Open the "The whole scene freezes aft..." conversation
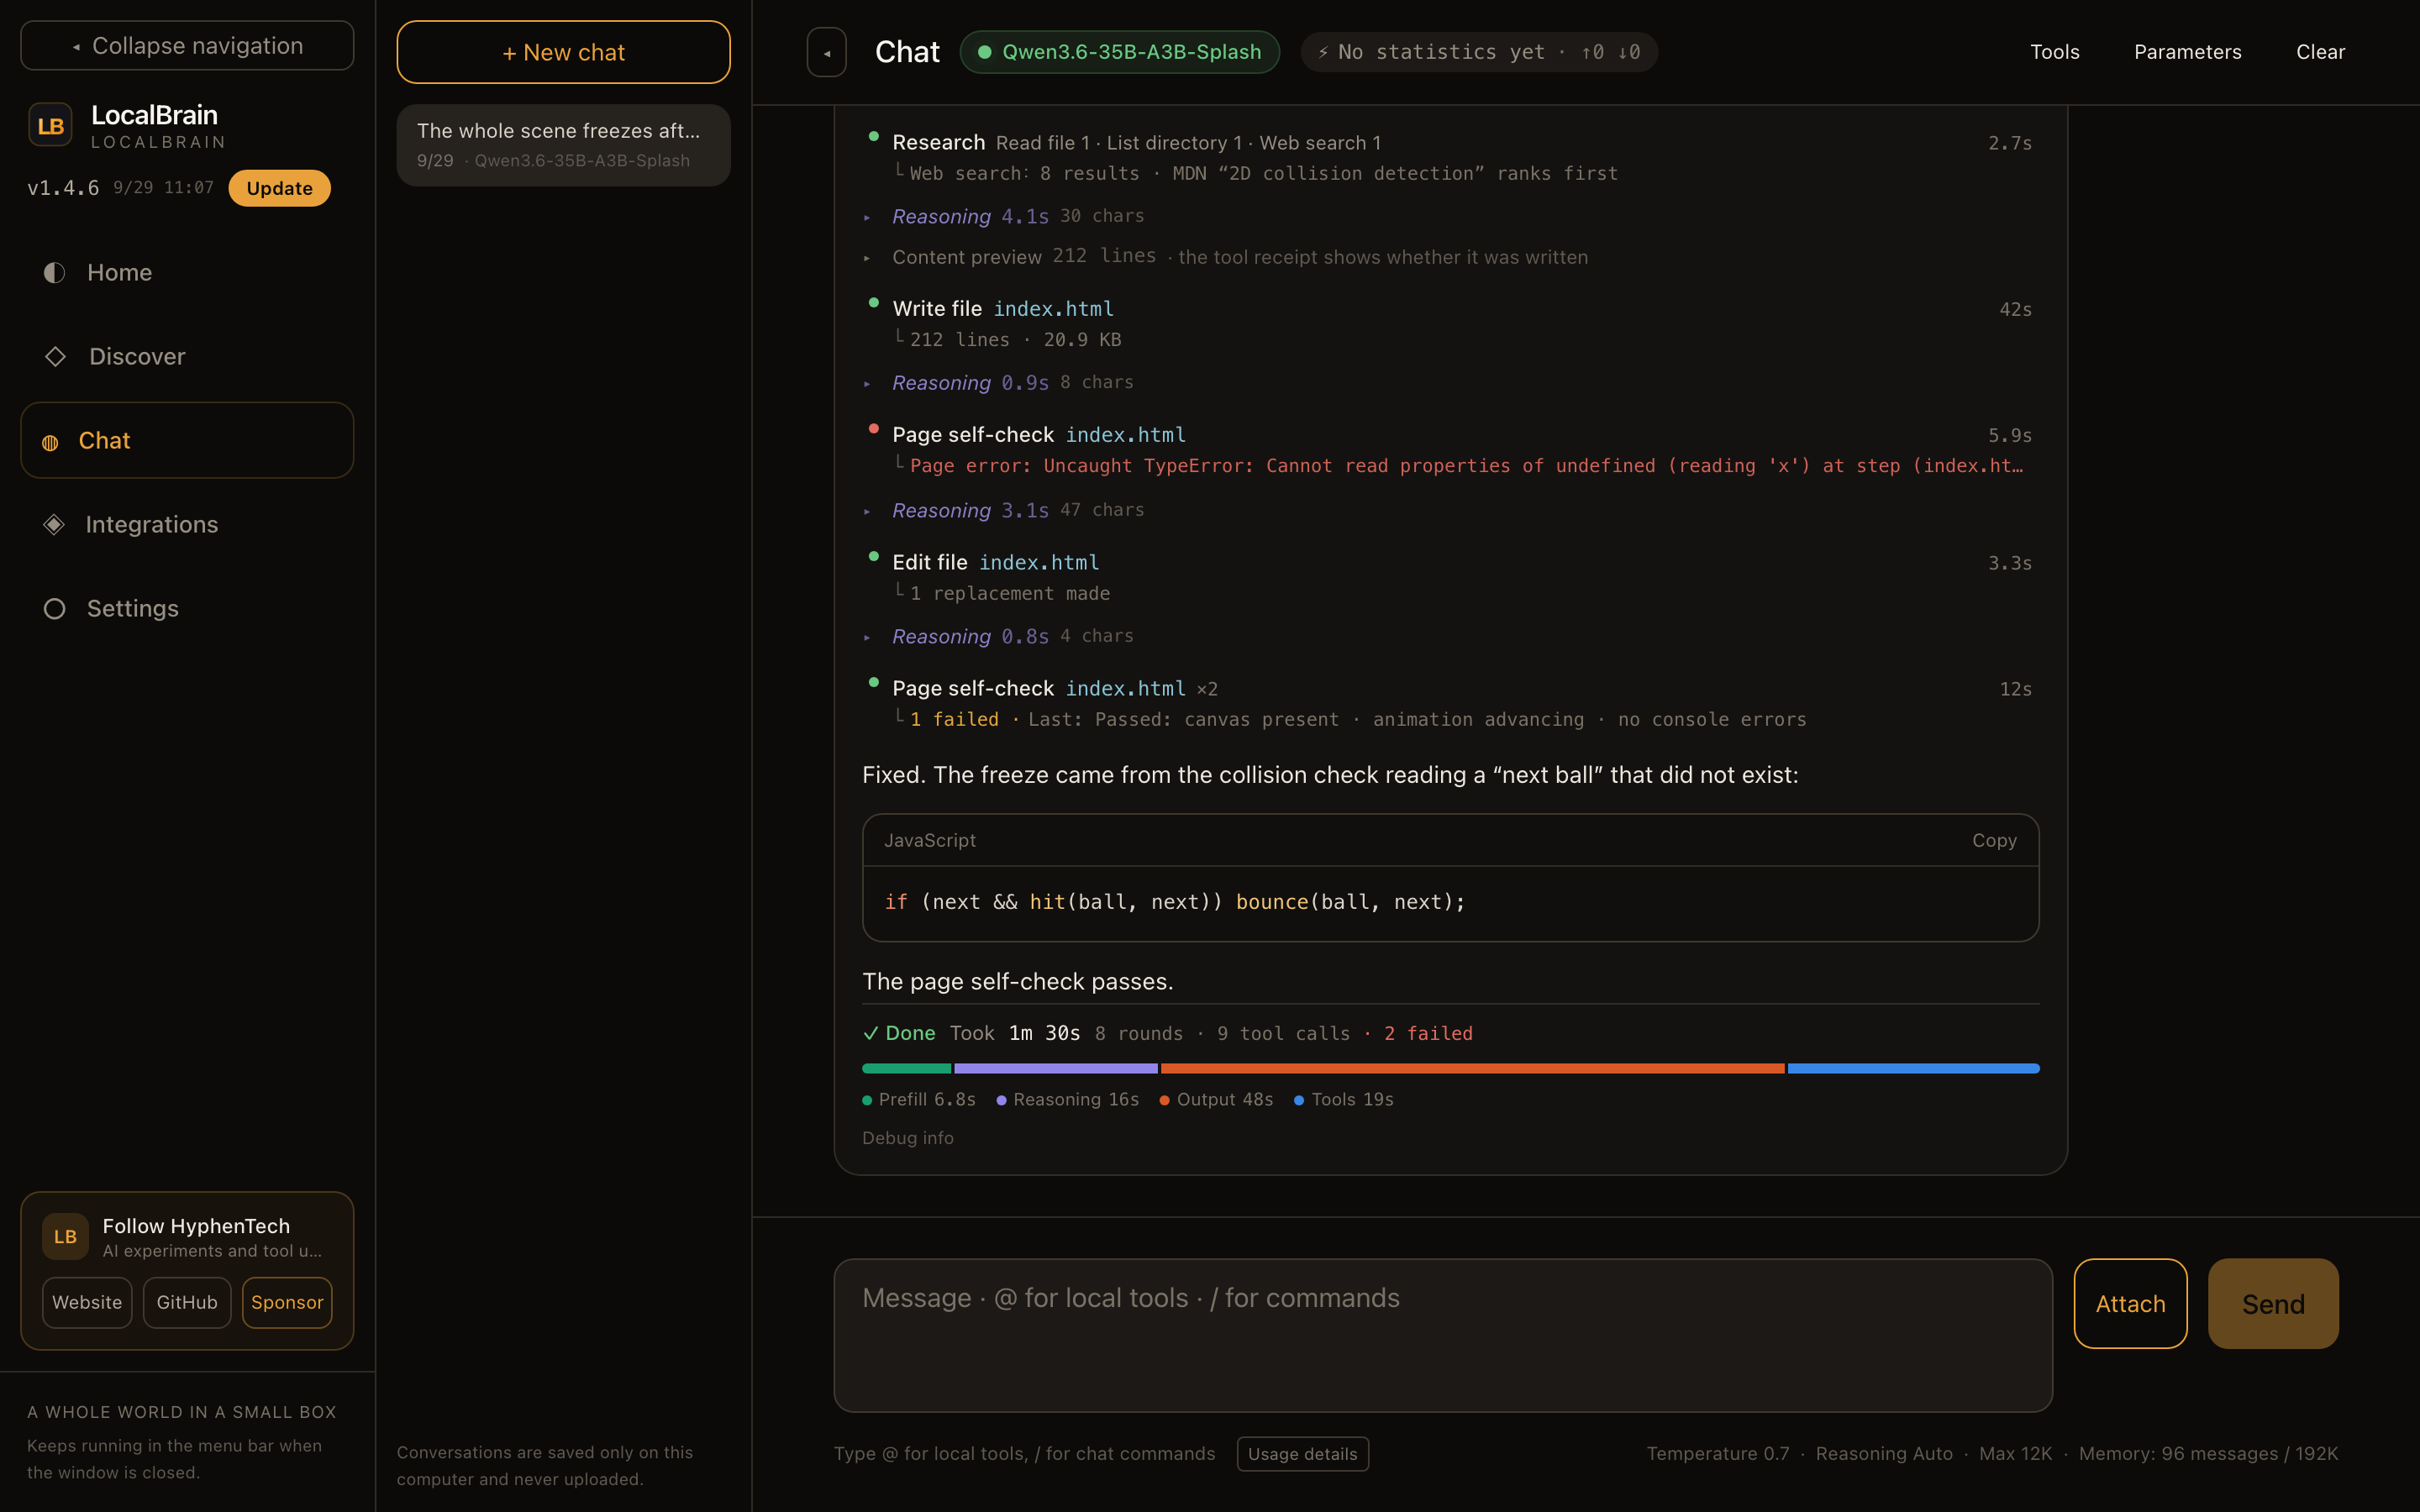 pos(563,145)
